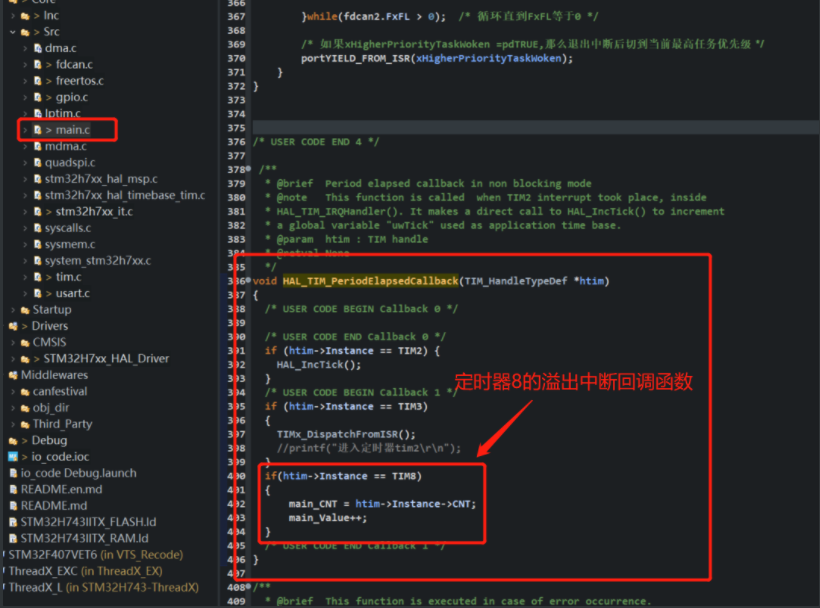Click the Drivers folder icon
The width and height of the screenshot is (820, 608).
coord(13,326)
